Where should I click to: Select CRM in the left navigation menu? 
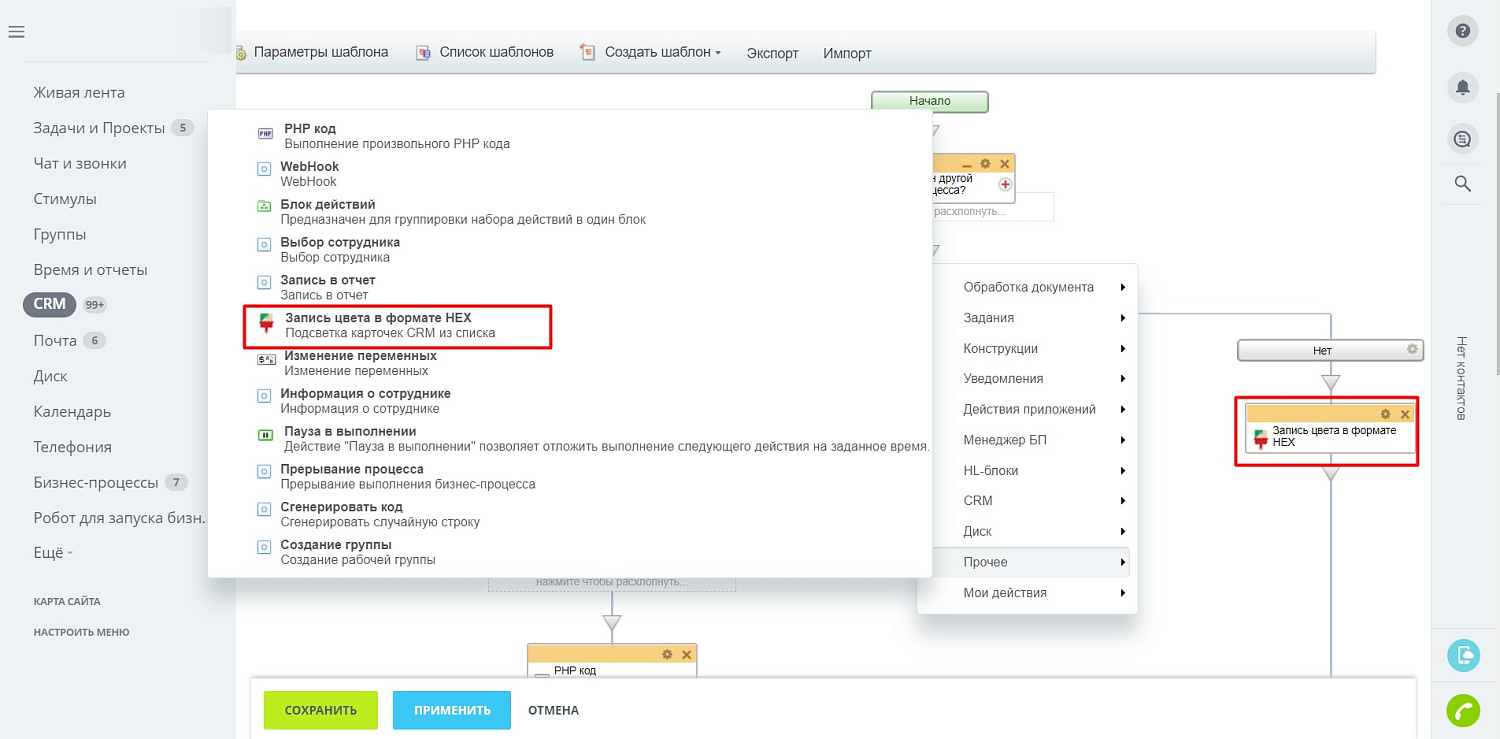49,304
